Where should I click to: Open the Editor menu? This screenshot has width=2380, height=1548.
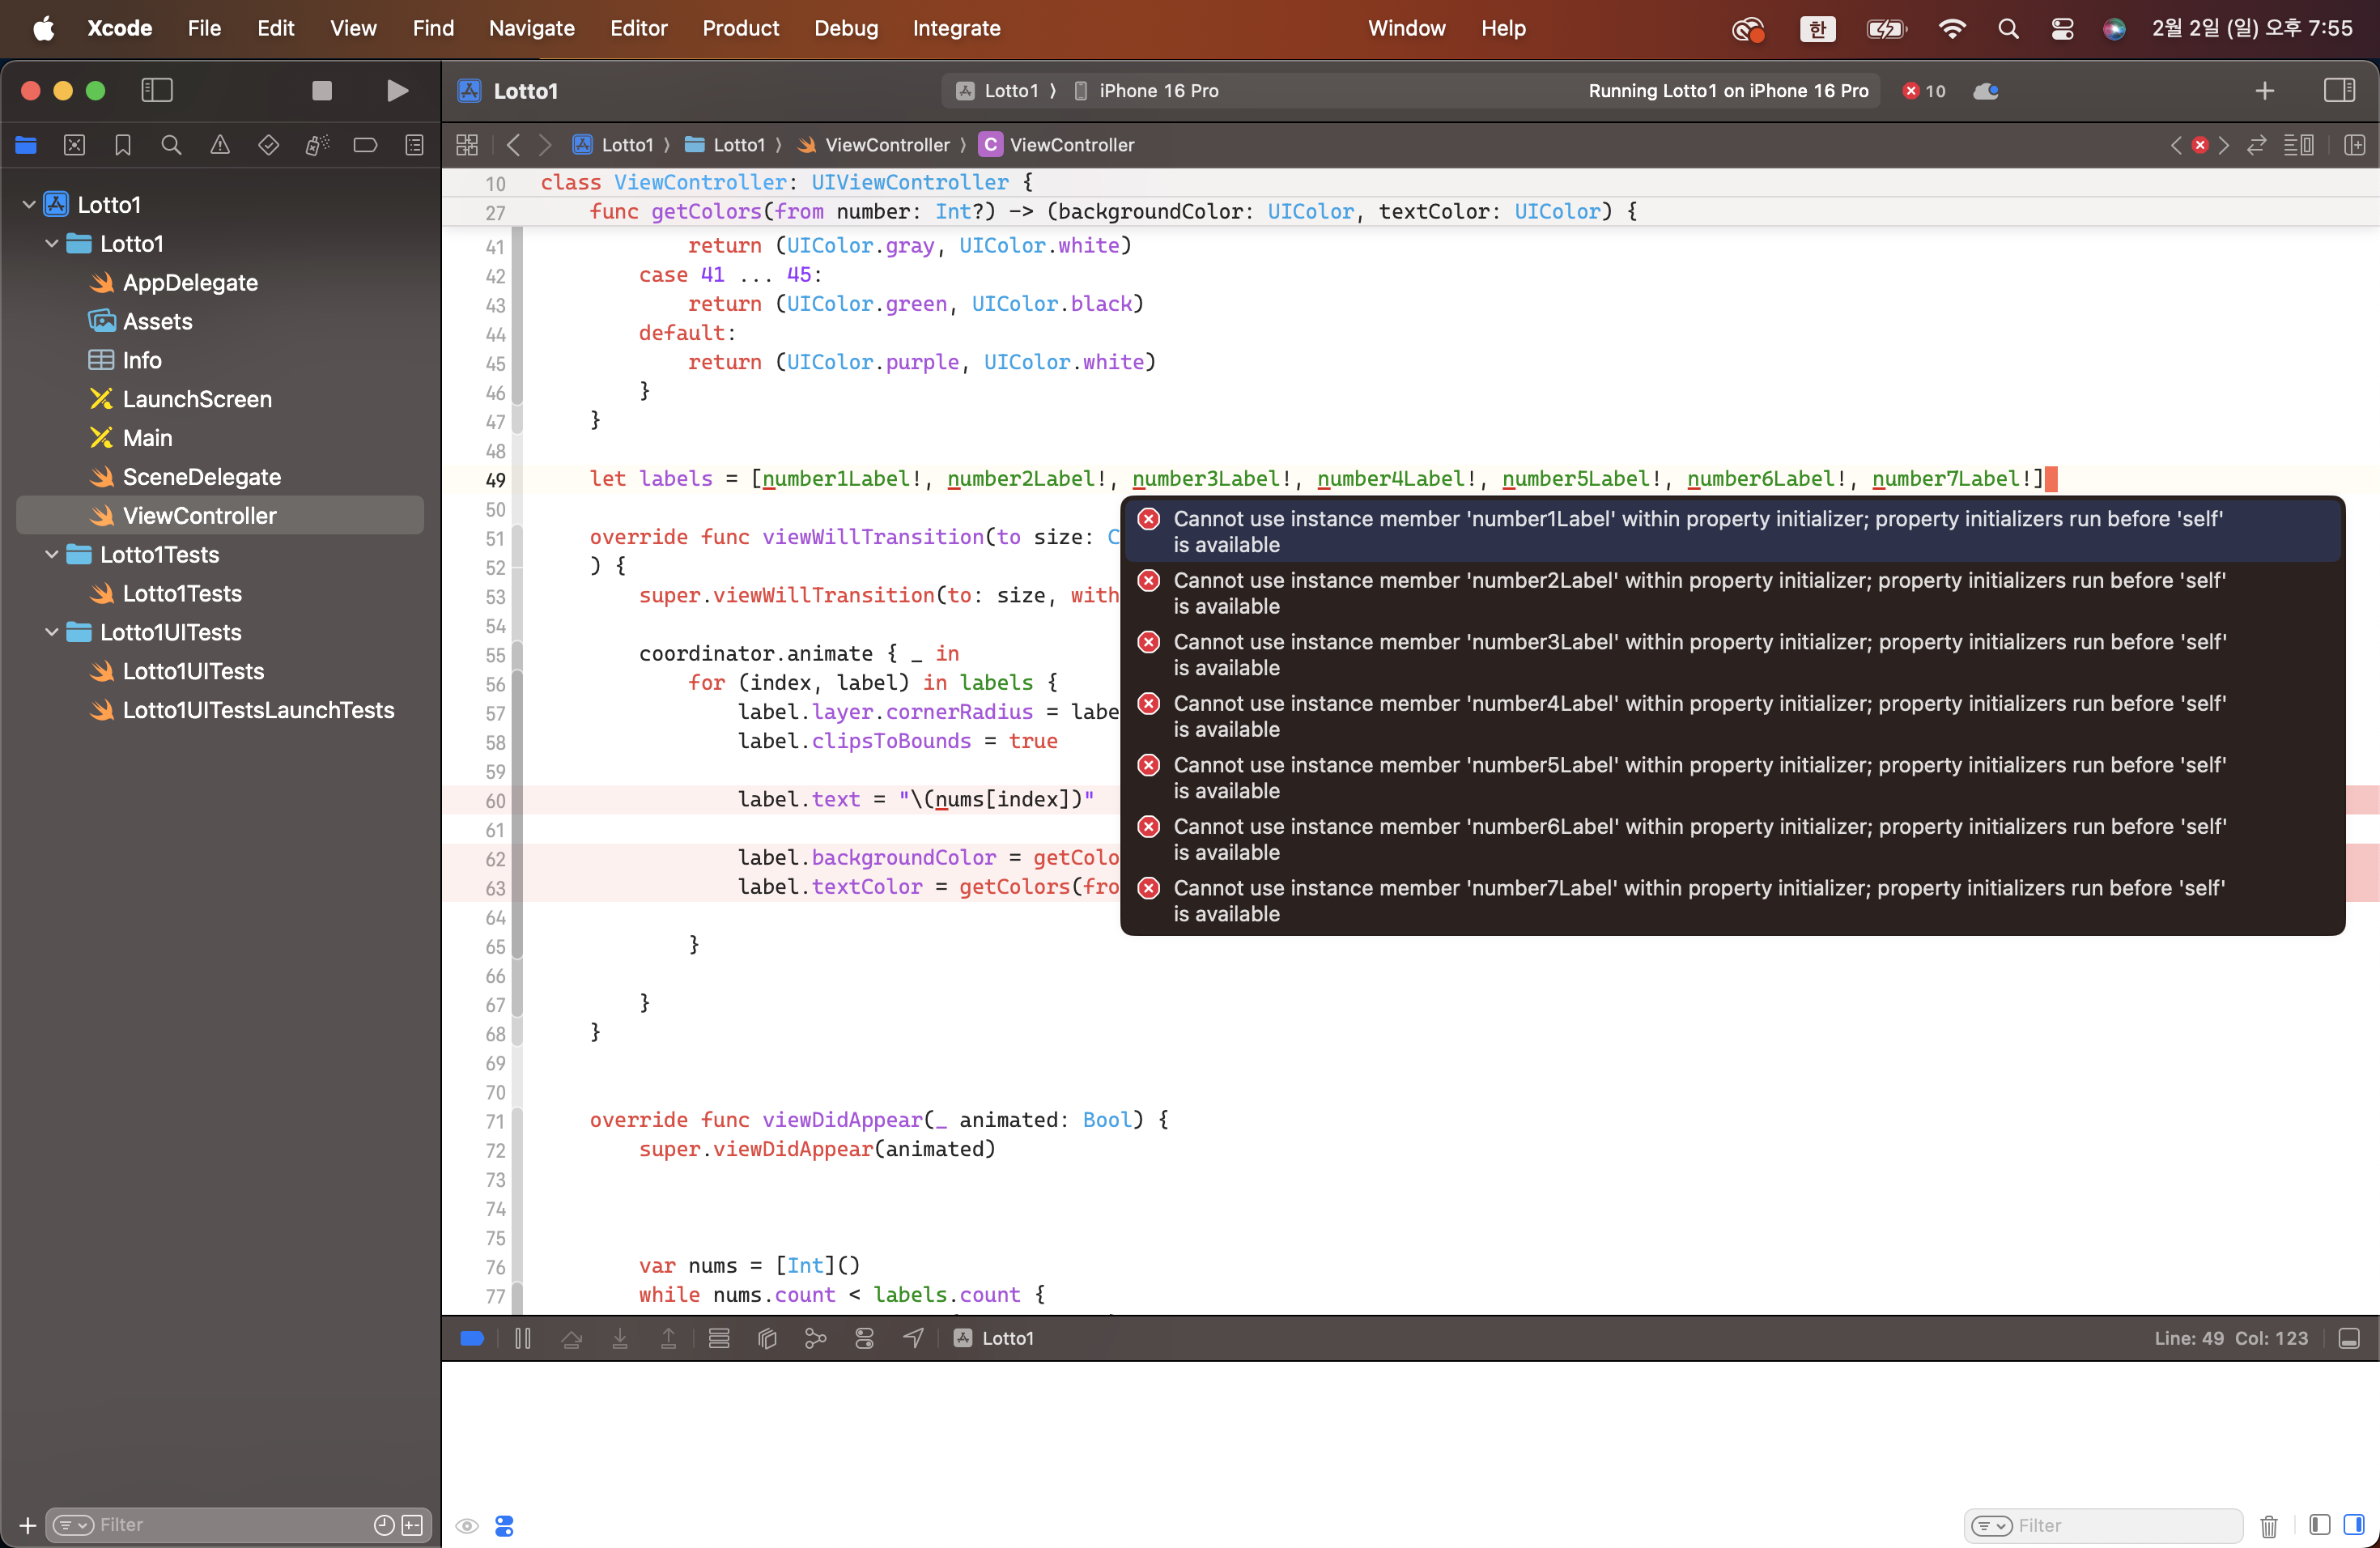click(638, 28)
